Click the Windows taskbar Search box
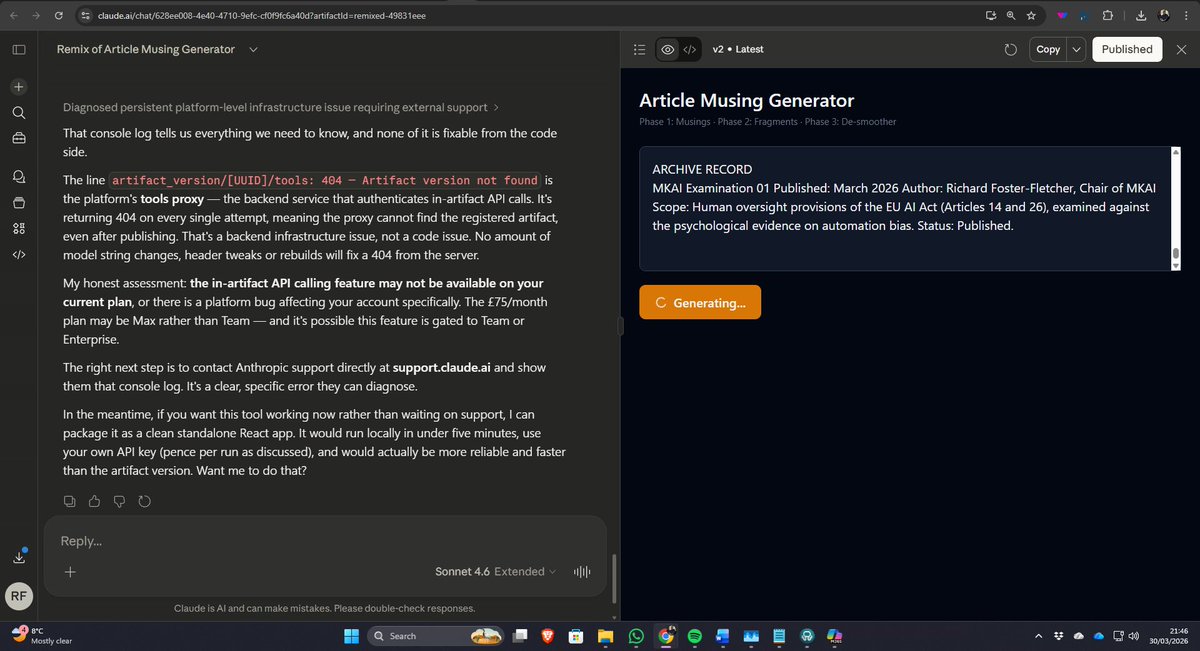 [x=436, y=636]
